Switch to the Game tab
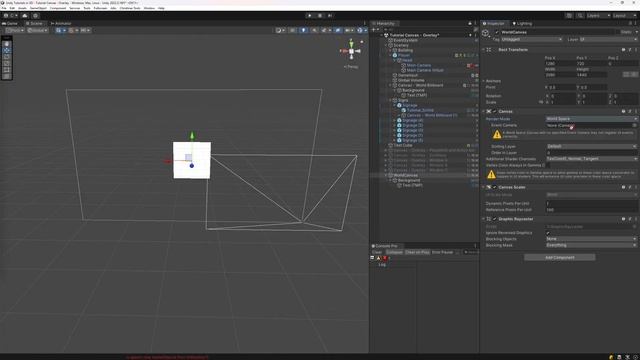This screenshot has width=640, height=360. [10, 23]
